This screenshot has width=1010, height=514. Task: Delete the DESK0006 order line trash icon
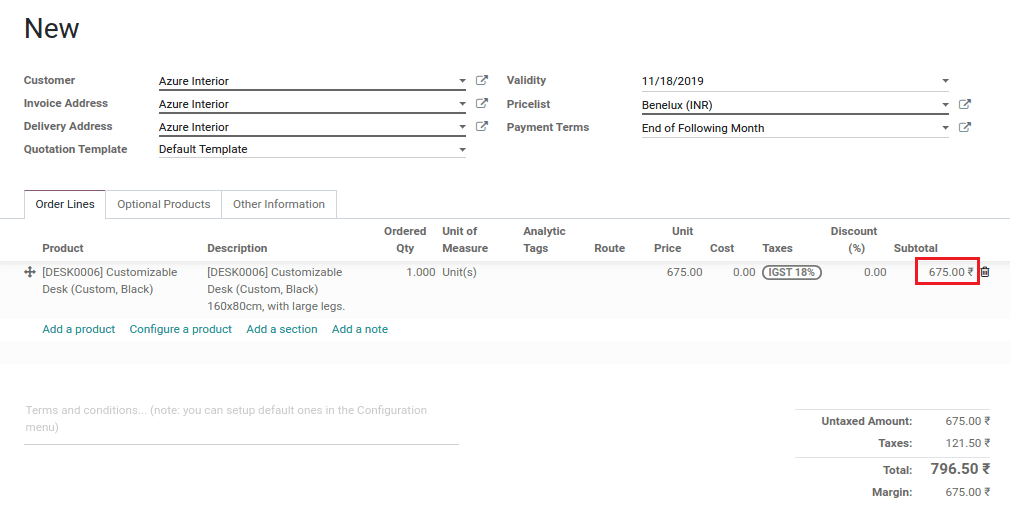coord(985,272)
